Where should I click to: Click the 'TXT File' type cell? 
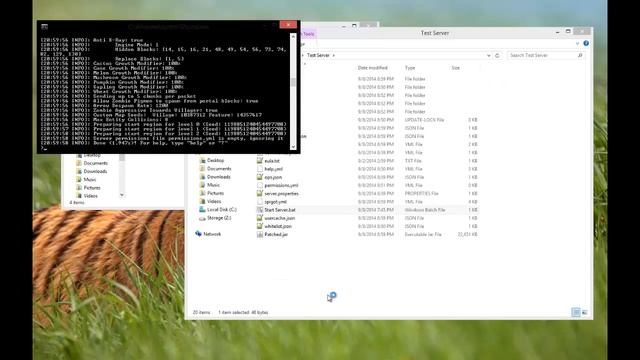tap(413, 161)
